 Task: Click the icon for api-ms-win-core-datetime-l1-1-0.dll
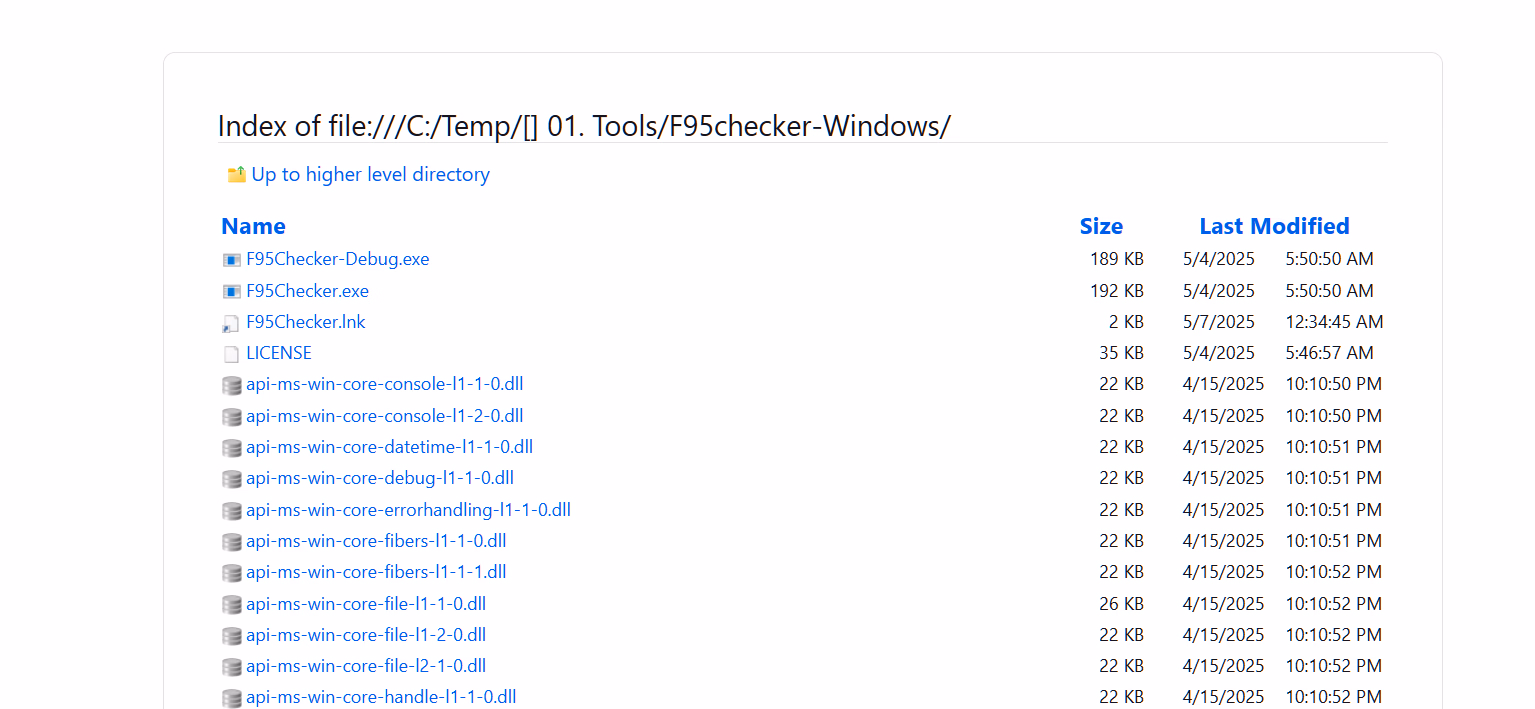[232, 448]
